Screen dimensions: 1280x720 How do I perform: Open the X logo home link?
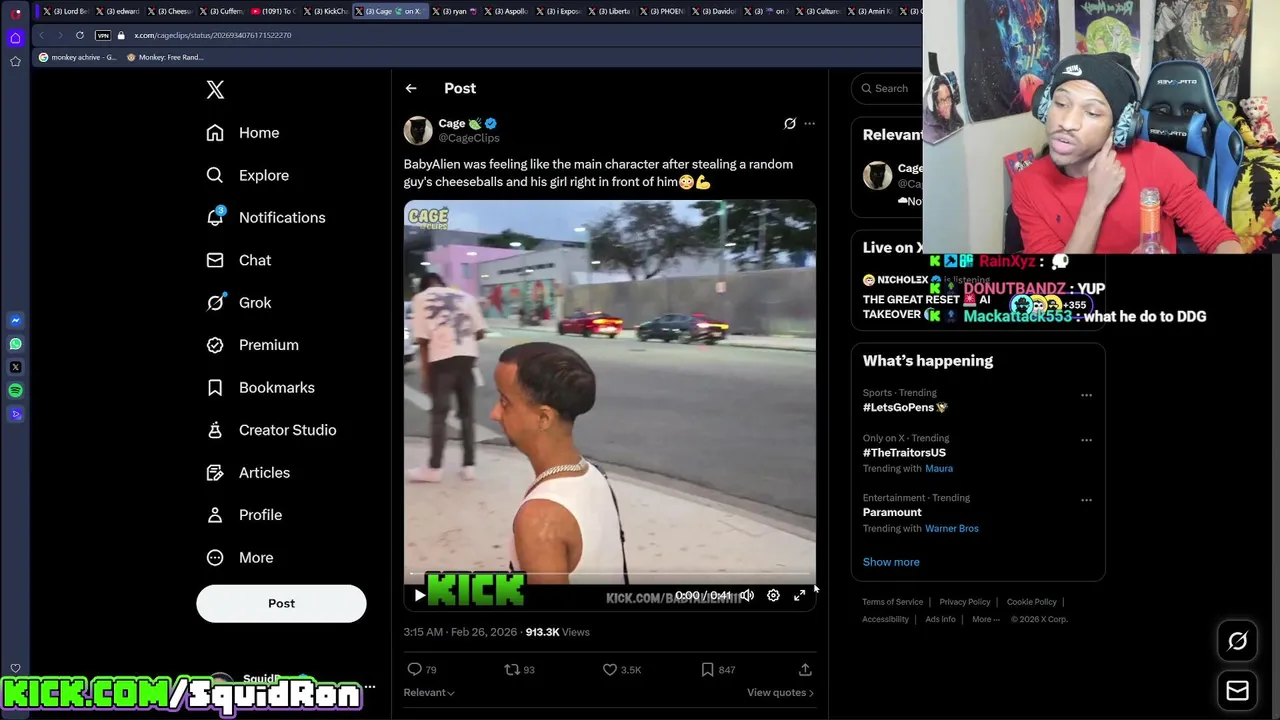(215, 90)
